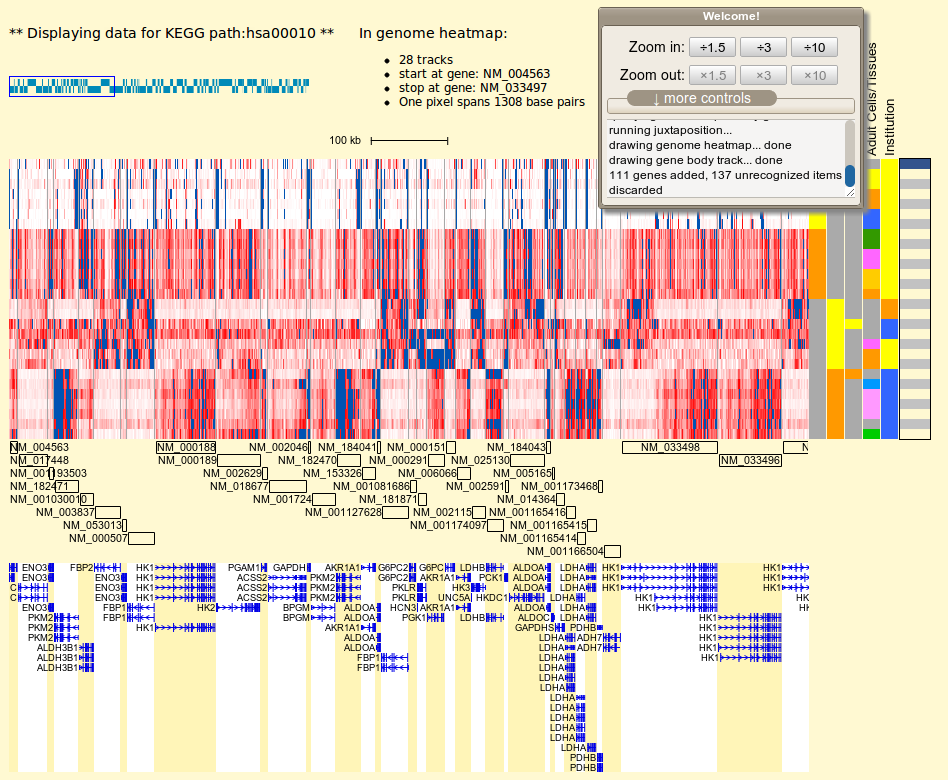Click the ALDH3B1 gene structure glyph
The width and height of the screenshot is (948, 780).
pos(88,645)
